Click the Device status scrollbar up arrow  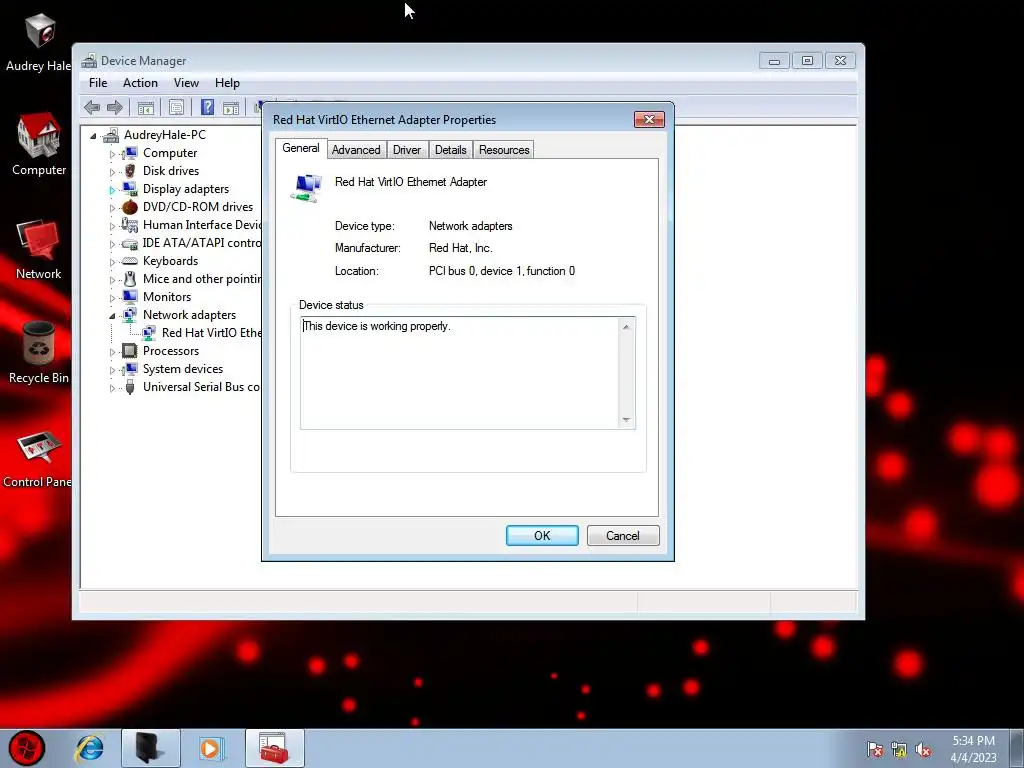[626, 327]
